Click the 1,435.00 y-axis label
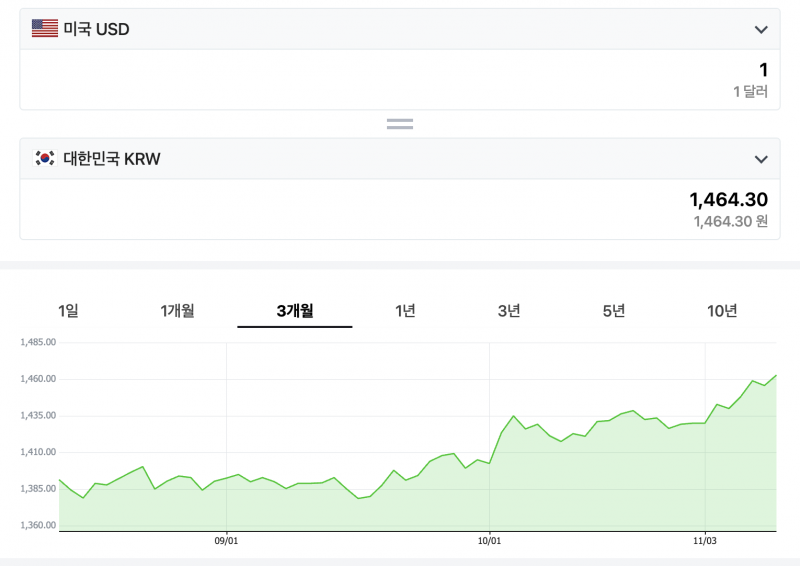Image resolution: width=800 pixels, height=566 pixels. pos(38,415)
